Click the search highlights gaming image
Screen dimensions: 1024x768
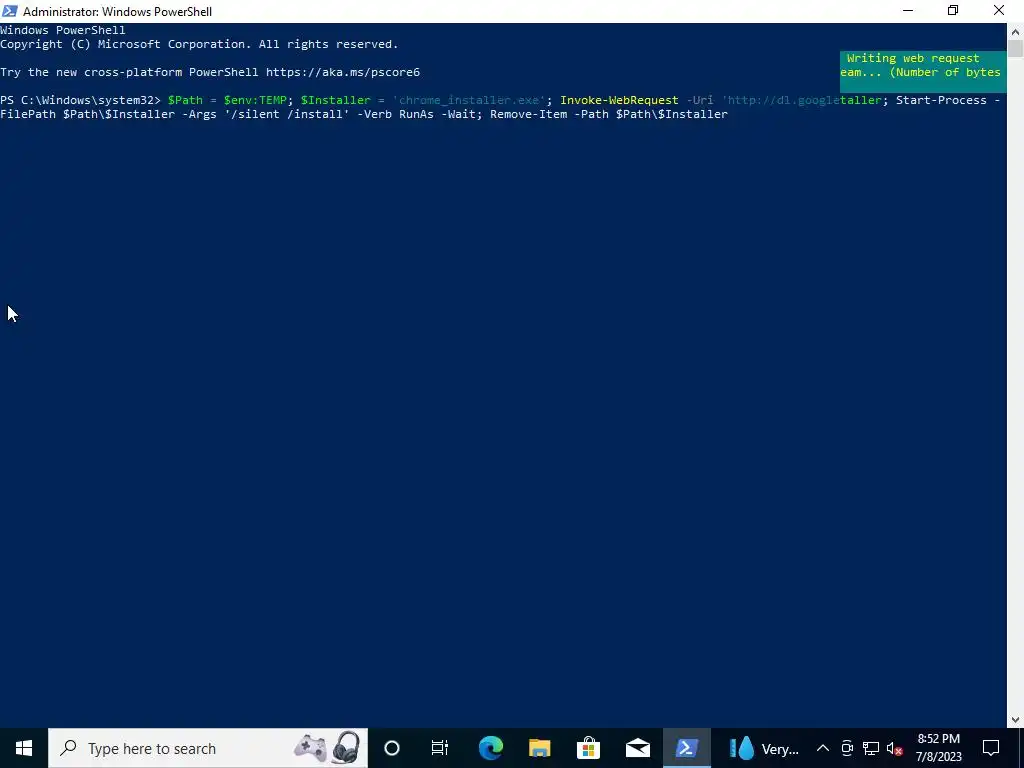(x=327, y=746)
